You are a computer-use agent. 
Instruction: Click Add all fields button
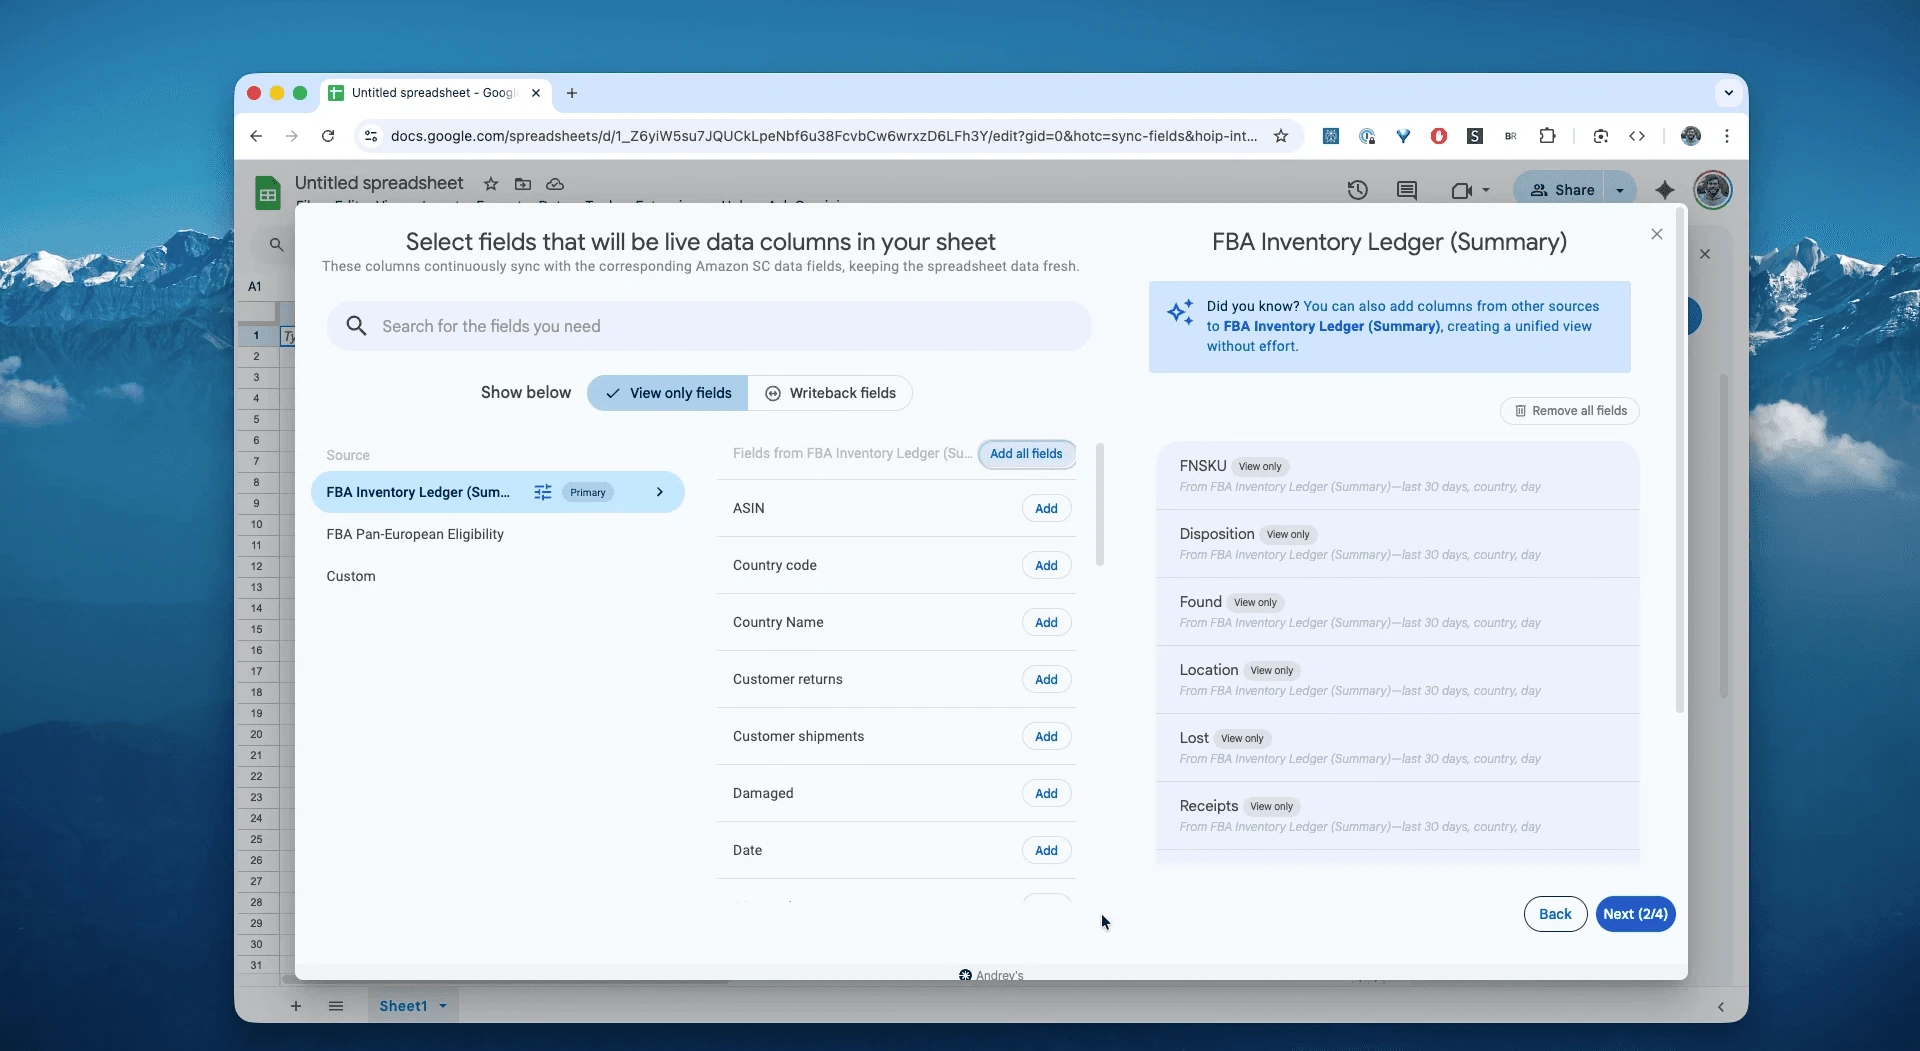pos(1026,454)
